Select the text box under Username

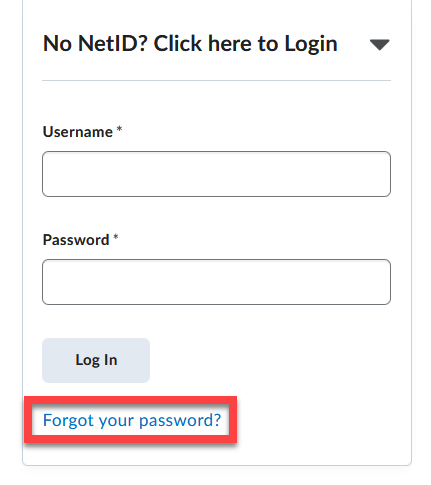216,174
